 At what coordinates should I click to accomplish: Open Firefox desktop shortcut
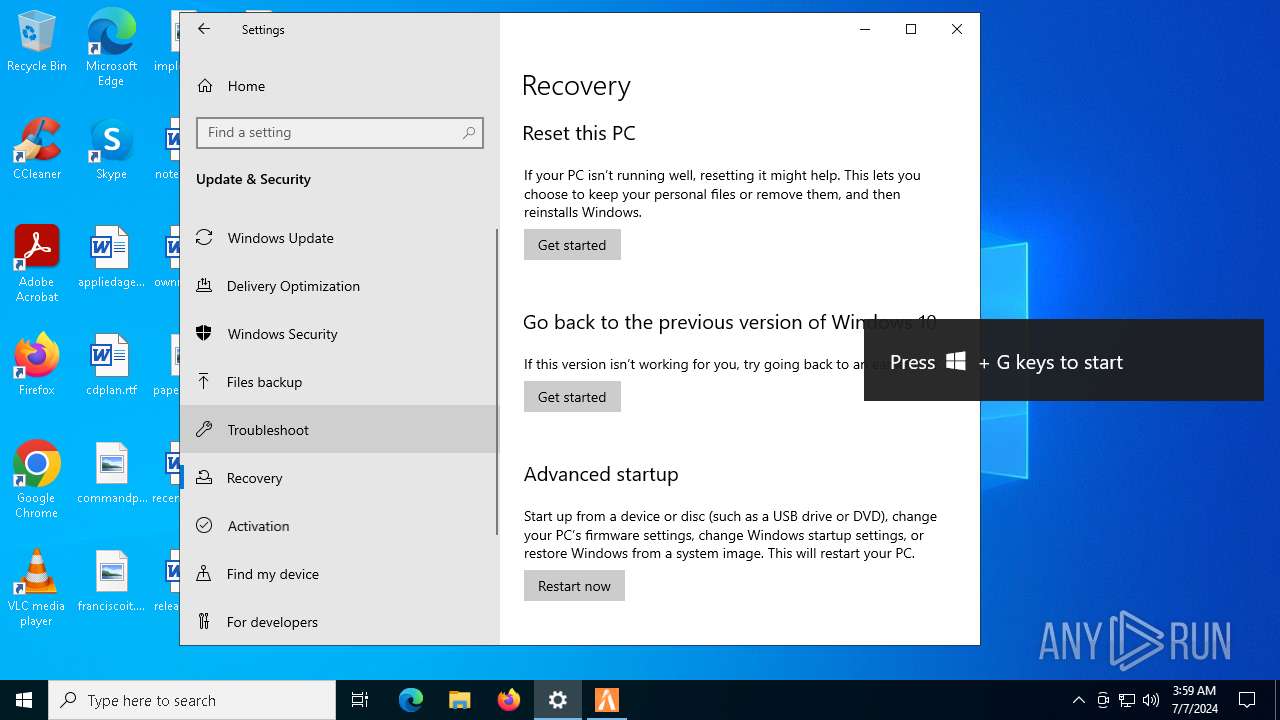click(x=37, y=366)
